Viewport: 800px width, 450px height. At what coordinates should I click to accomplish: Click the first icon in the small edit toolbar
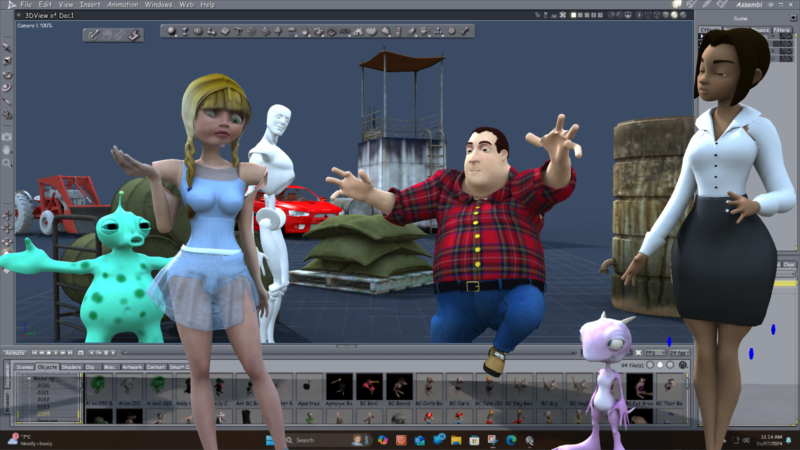[x=93, y=35]
